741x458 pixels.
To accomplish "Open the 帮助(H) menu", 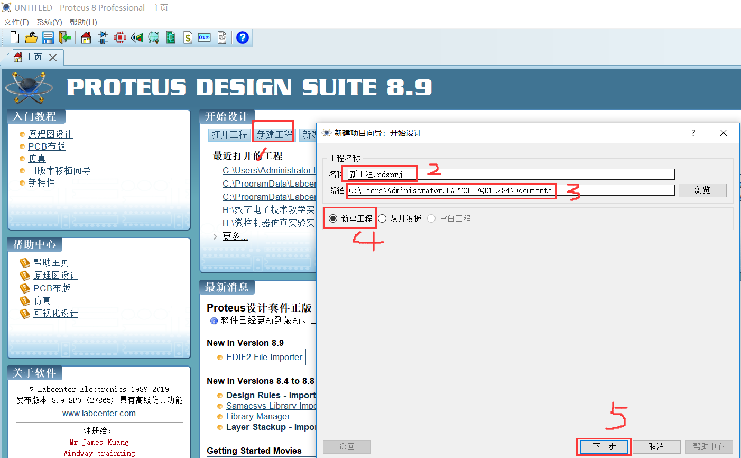I will 83,22.
